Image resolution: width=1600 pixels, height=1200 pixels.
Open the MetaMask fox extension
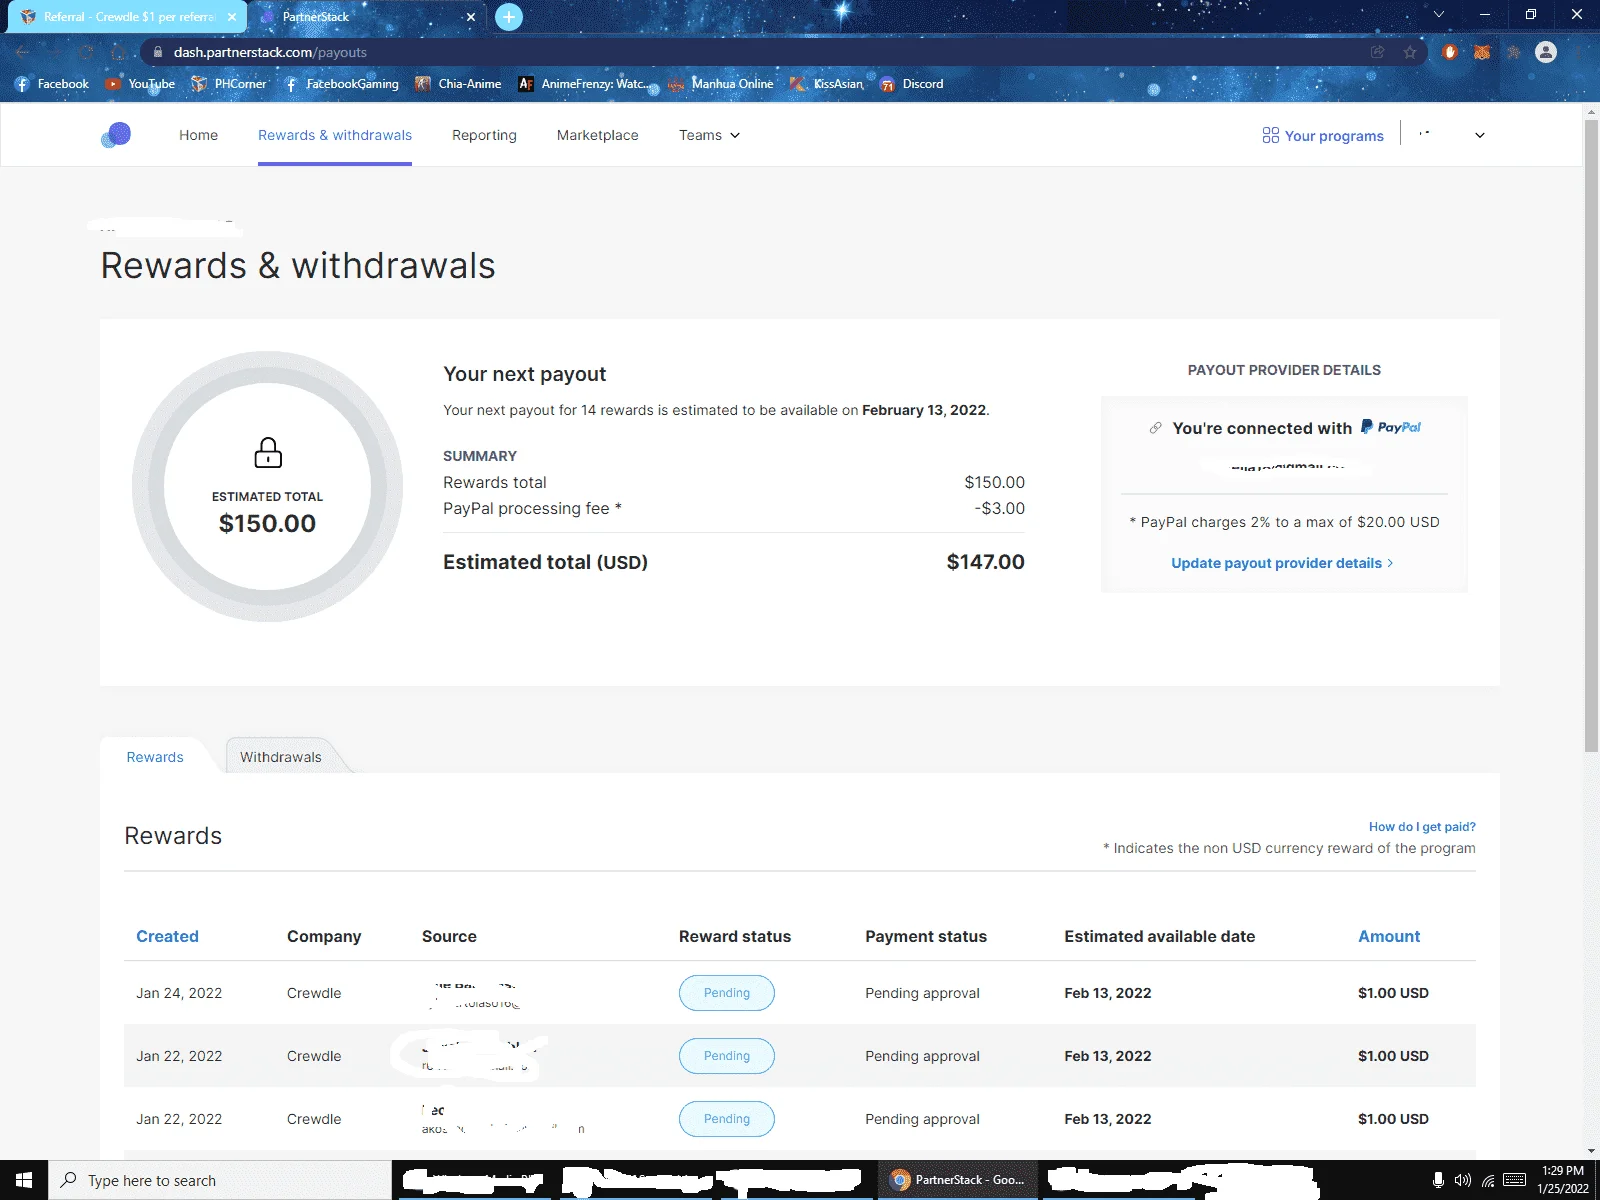coord(1482,52)
